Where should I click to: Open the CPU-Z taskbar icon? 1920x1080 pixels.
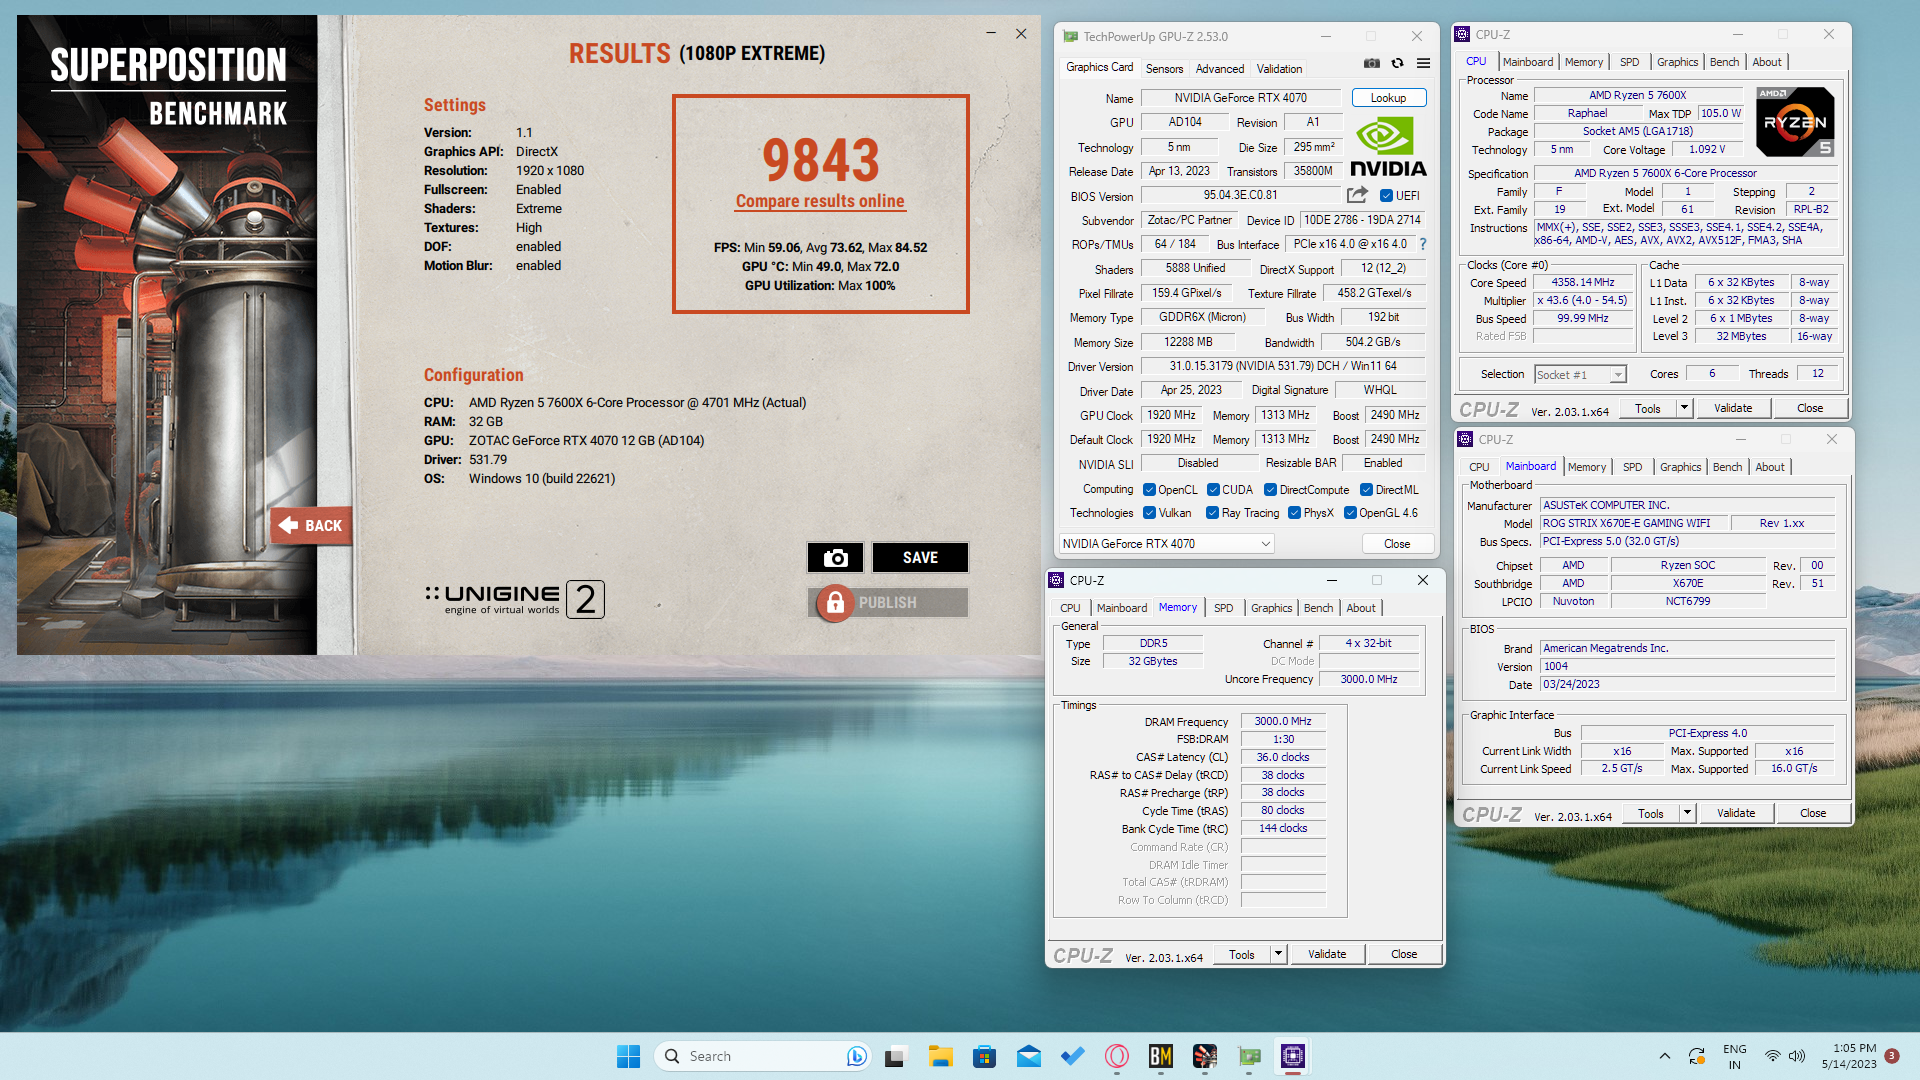point(1292,1056)
